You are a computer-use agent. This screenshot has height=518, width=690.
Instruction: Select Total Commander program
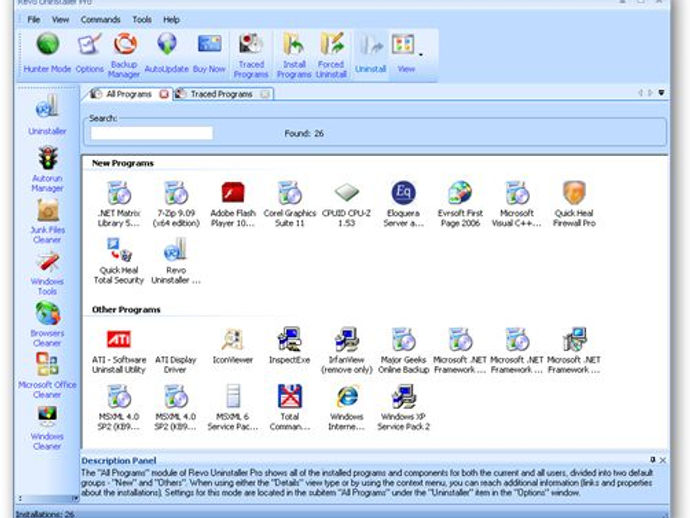click(x=290, y=408)
